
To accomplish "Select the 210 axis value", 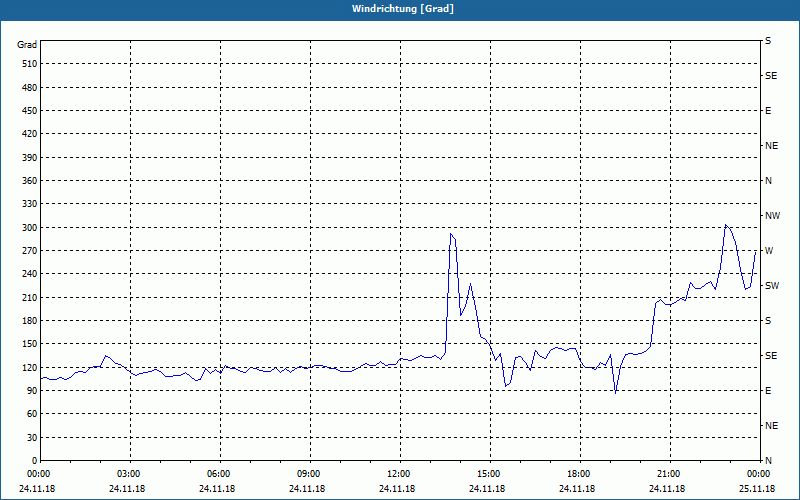I will point(30,297).
